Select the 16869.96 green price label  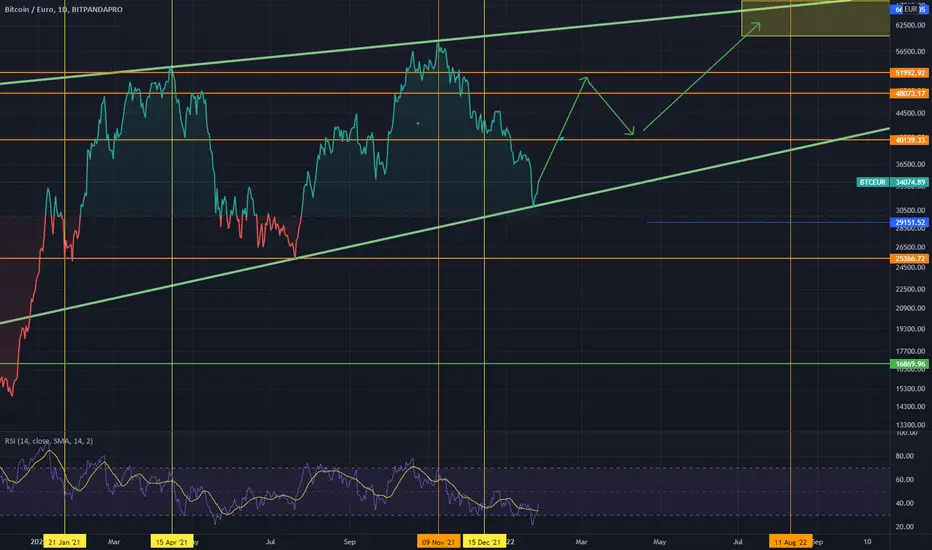(909, 364)
